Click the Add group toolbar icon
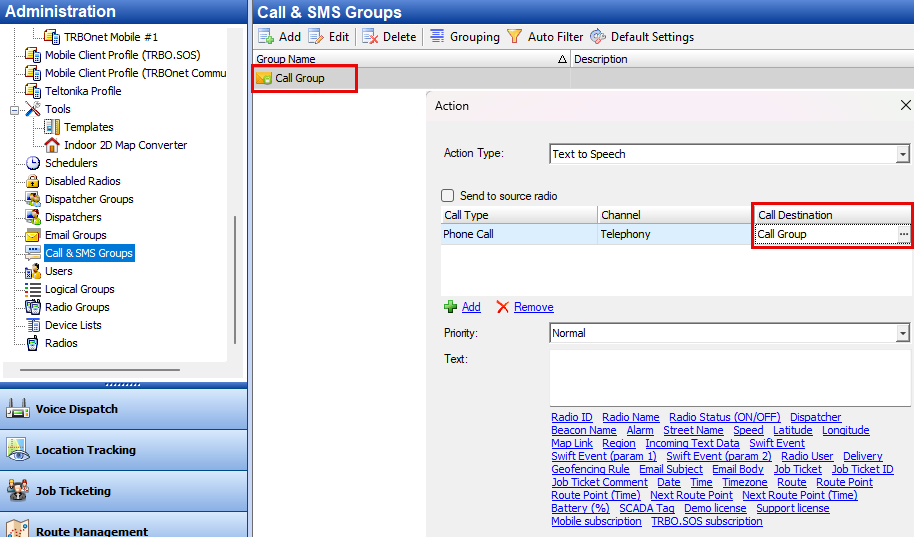This screenshot has height=537, width=914. point(267,37)
